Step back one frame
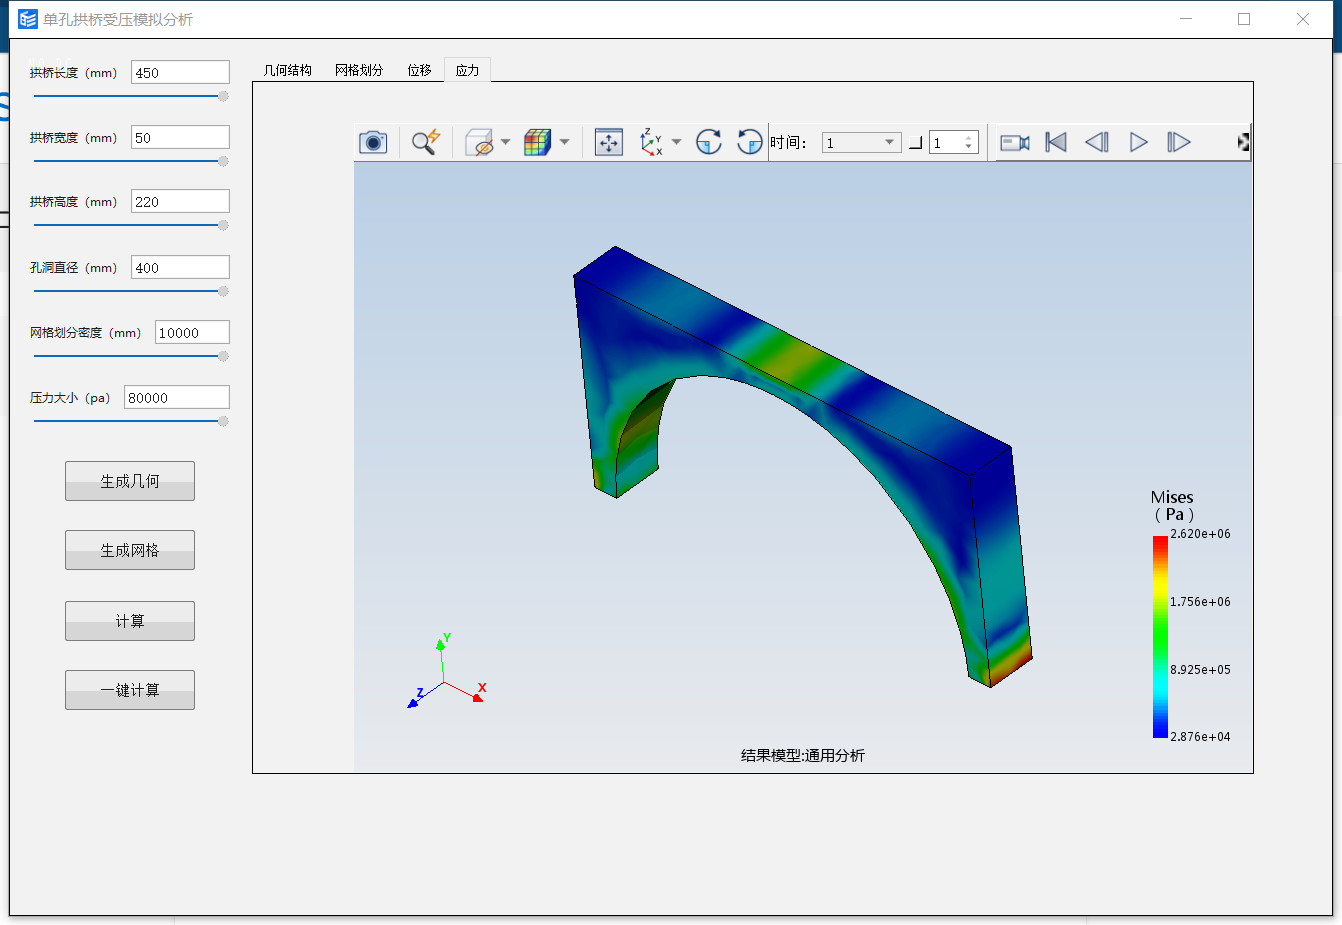Image resolution: width=1342 pixels, height=925 pixels. coord(1097,142)
